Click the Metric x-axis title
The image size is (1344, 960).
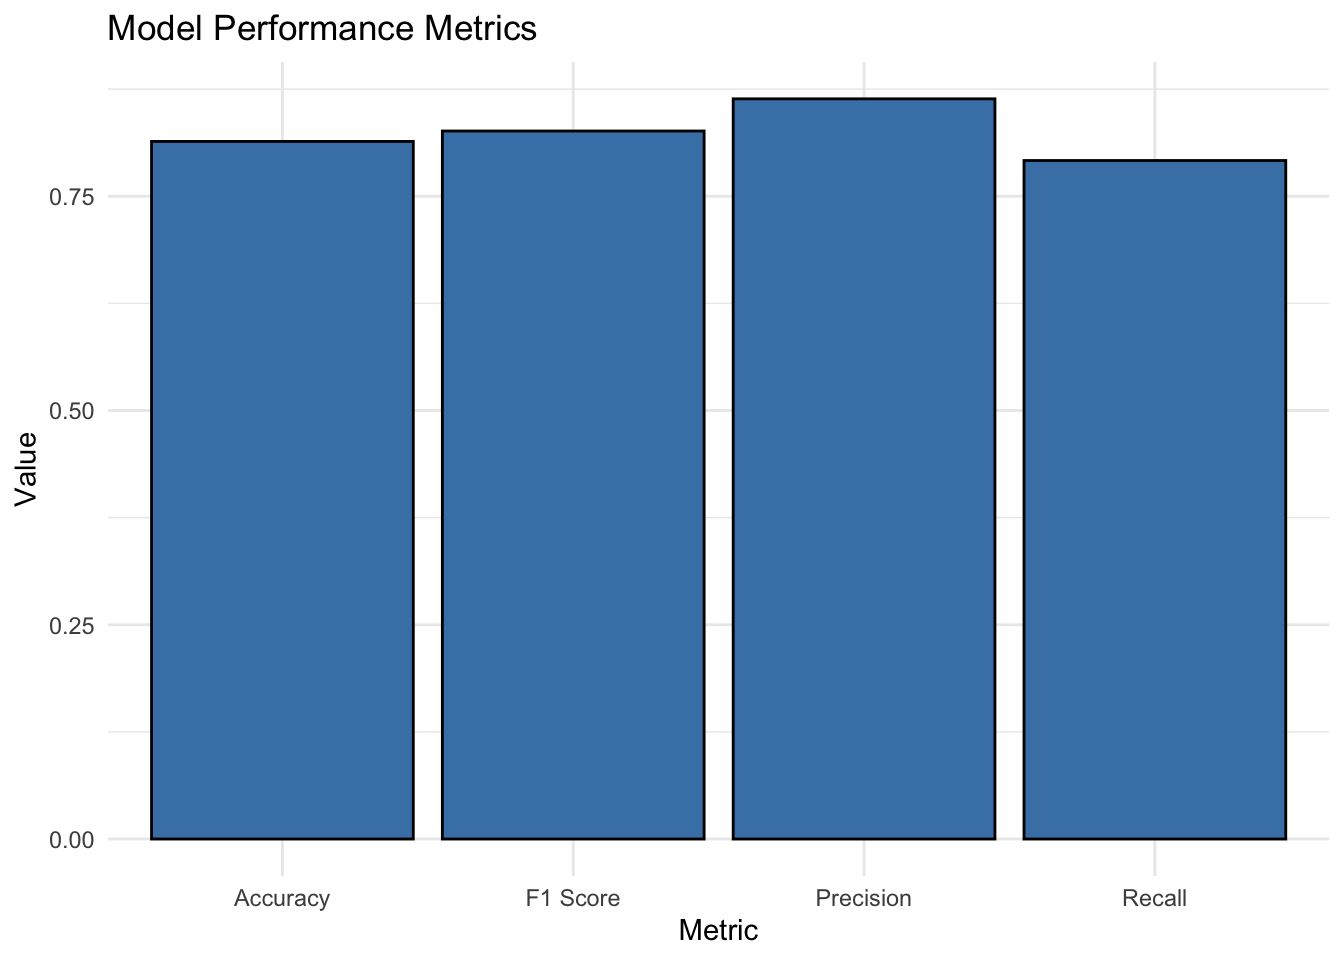point(718,931)
